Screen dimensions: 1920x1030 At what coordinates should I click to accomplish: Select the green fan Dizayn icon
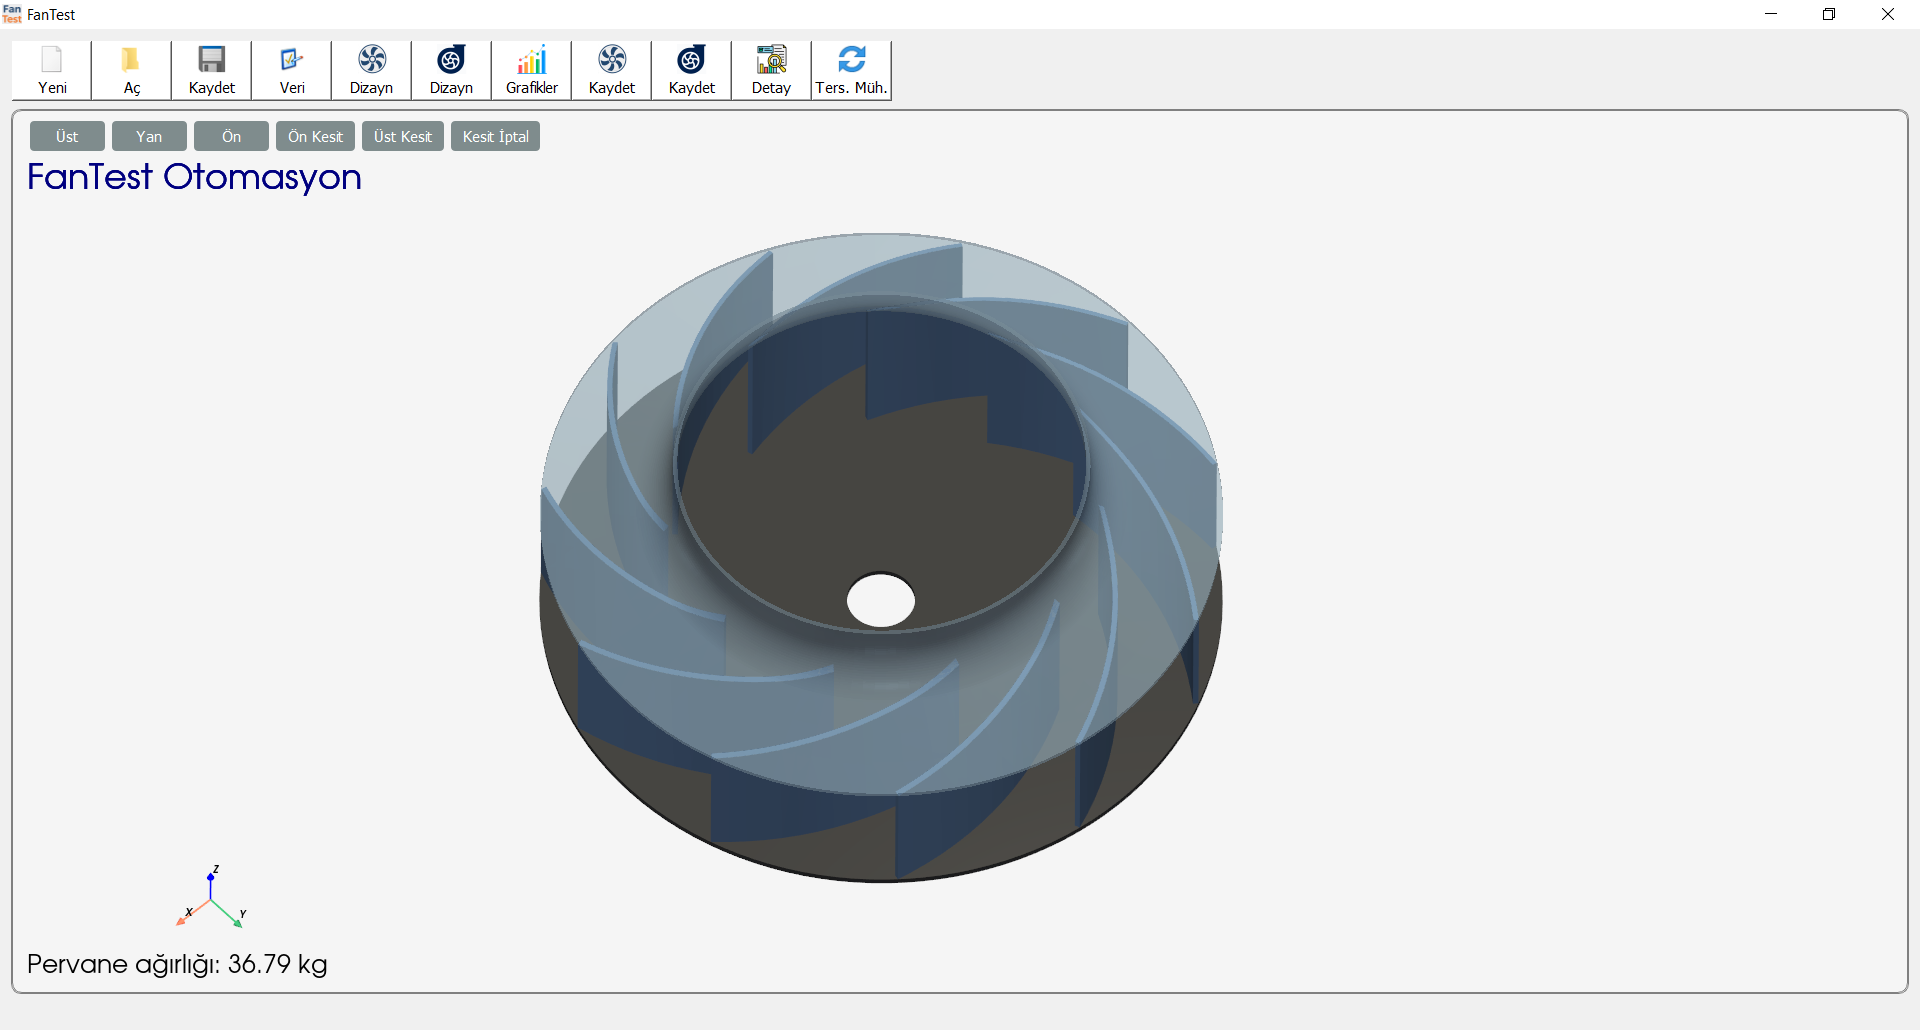(x=371, y=70)
